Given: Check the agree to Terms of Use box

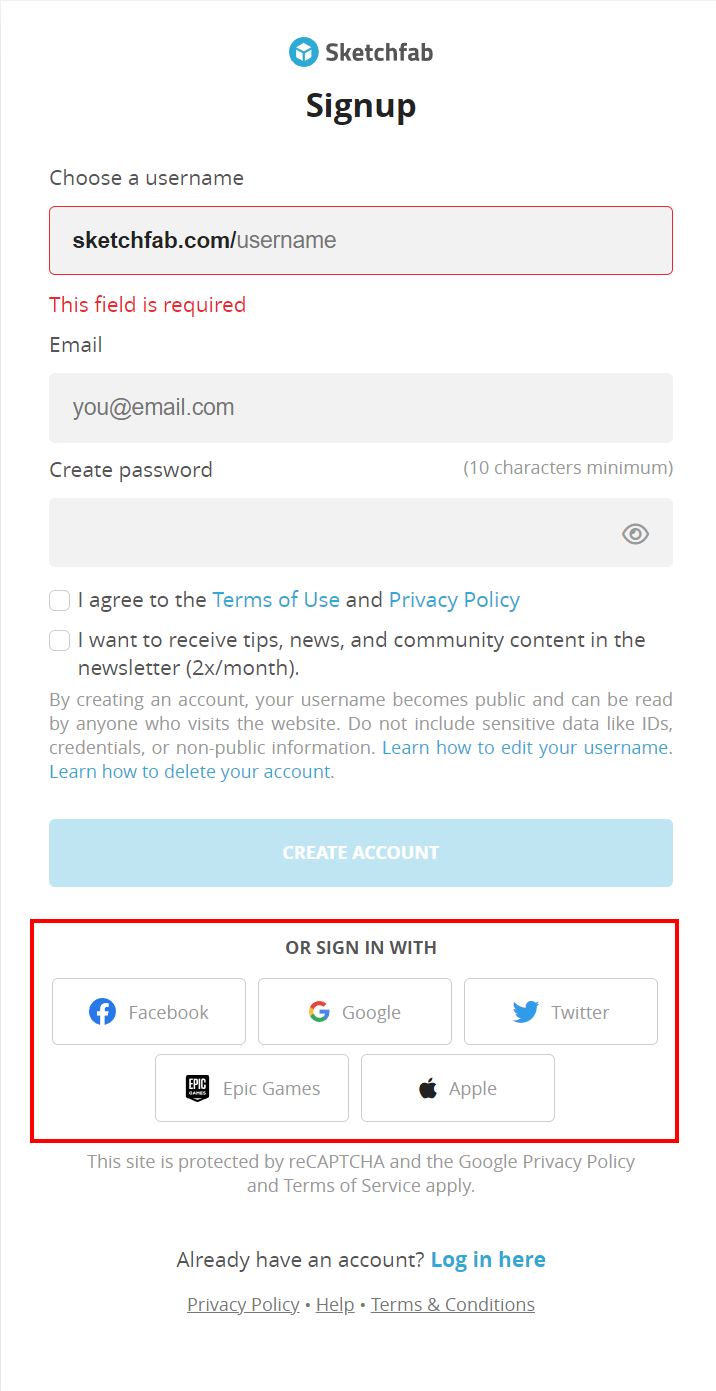Looking at the screenshot, I should [x=60, y=600].
